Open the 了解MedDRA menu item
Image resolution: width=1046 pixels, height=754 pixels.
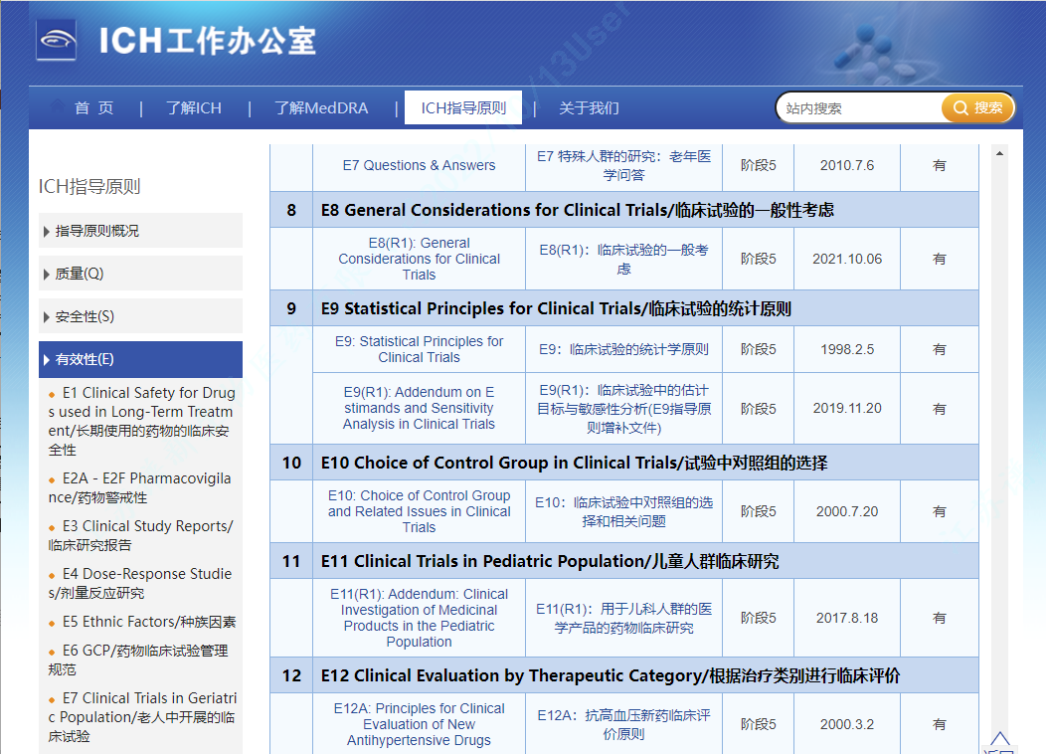click(322, 108)
